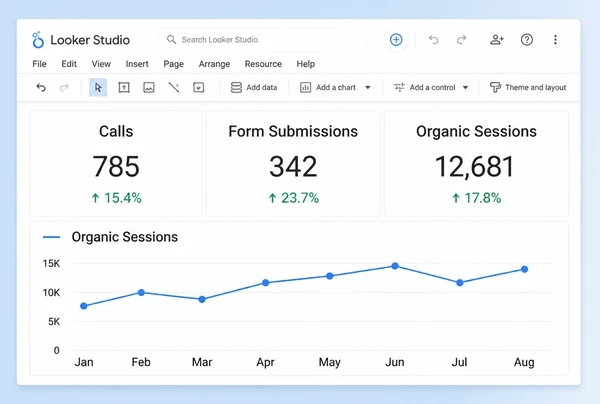Click the Aug data point on chart
This screenshot has height=404, width=600.
point(525,269)
